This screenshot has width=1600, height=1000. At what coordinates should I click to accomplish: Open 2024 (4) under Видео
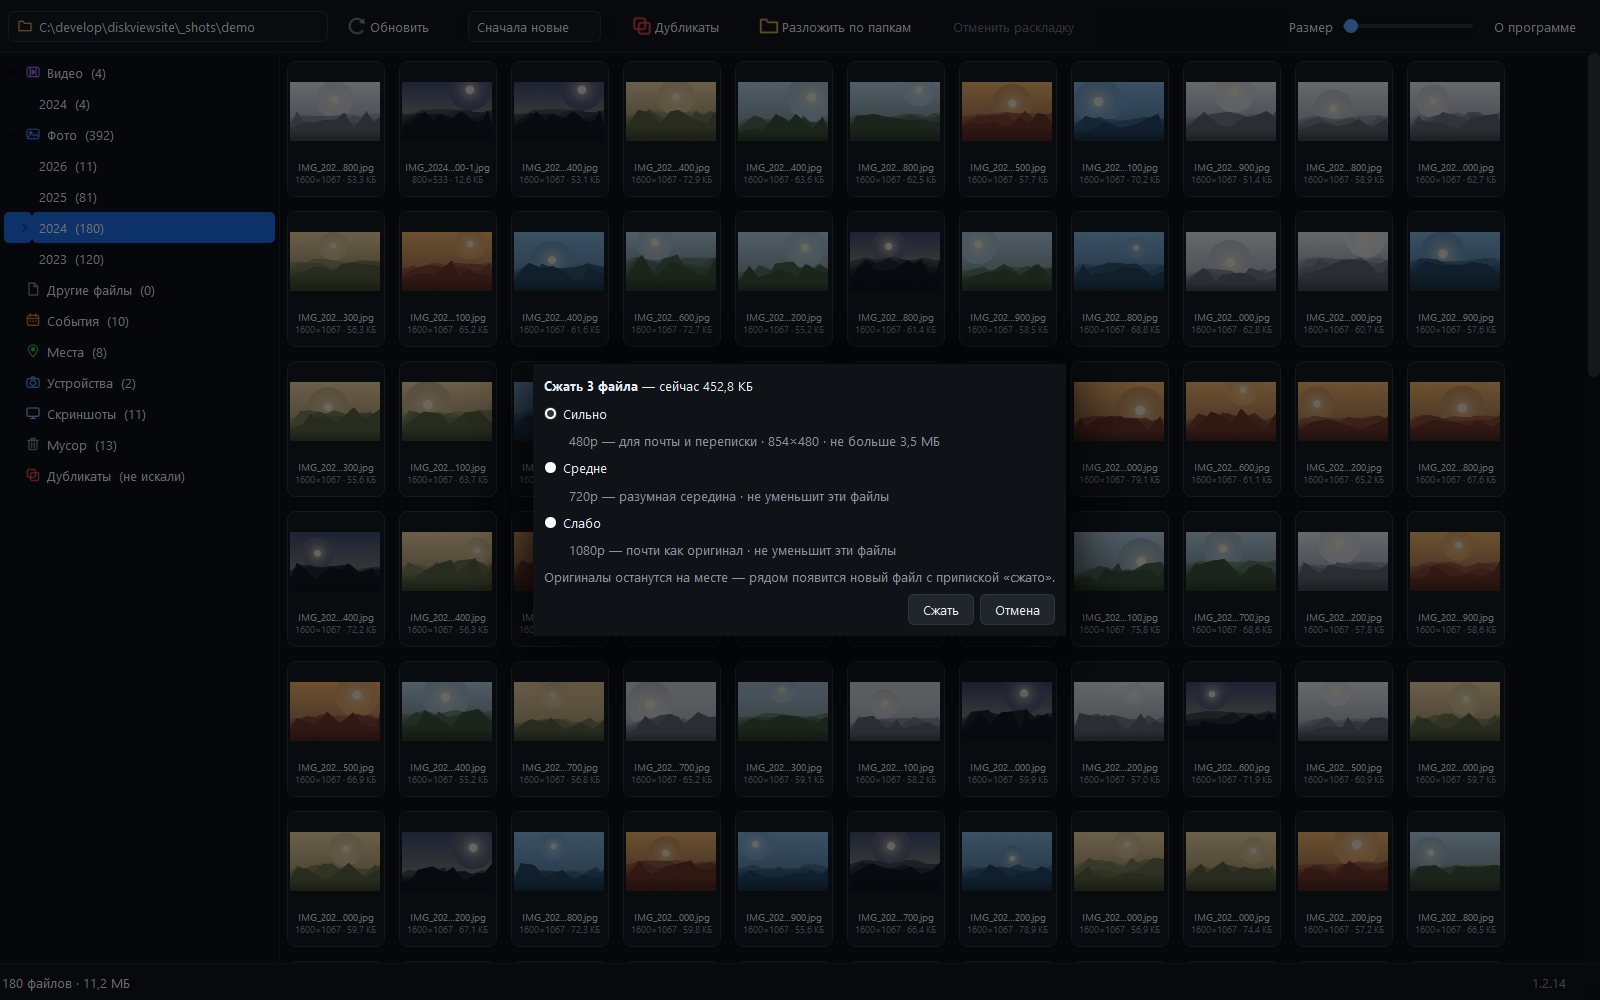pos(64,104)
